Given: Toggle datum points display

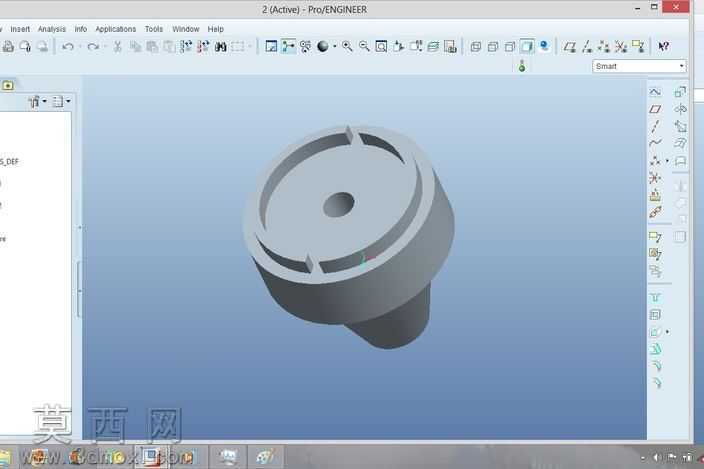Looking at the screenshot, I should coord(604,46).
